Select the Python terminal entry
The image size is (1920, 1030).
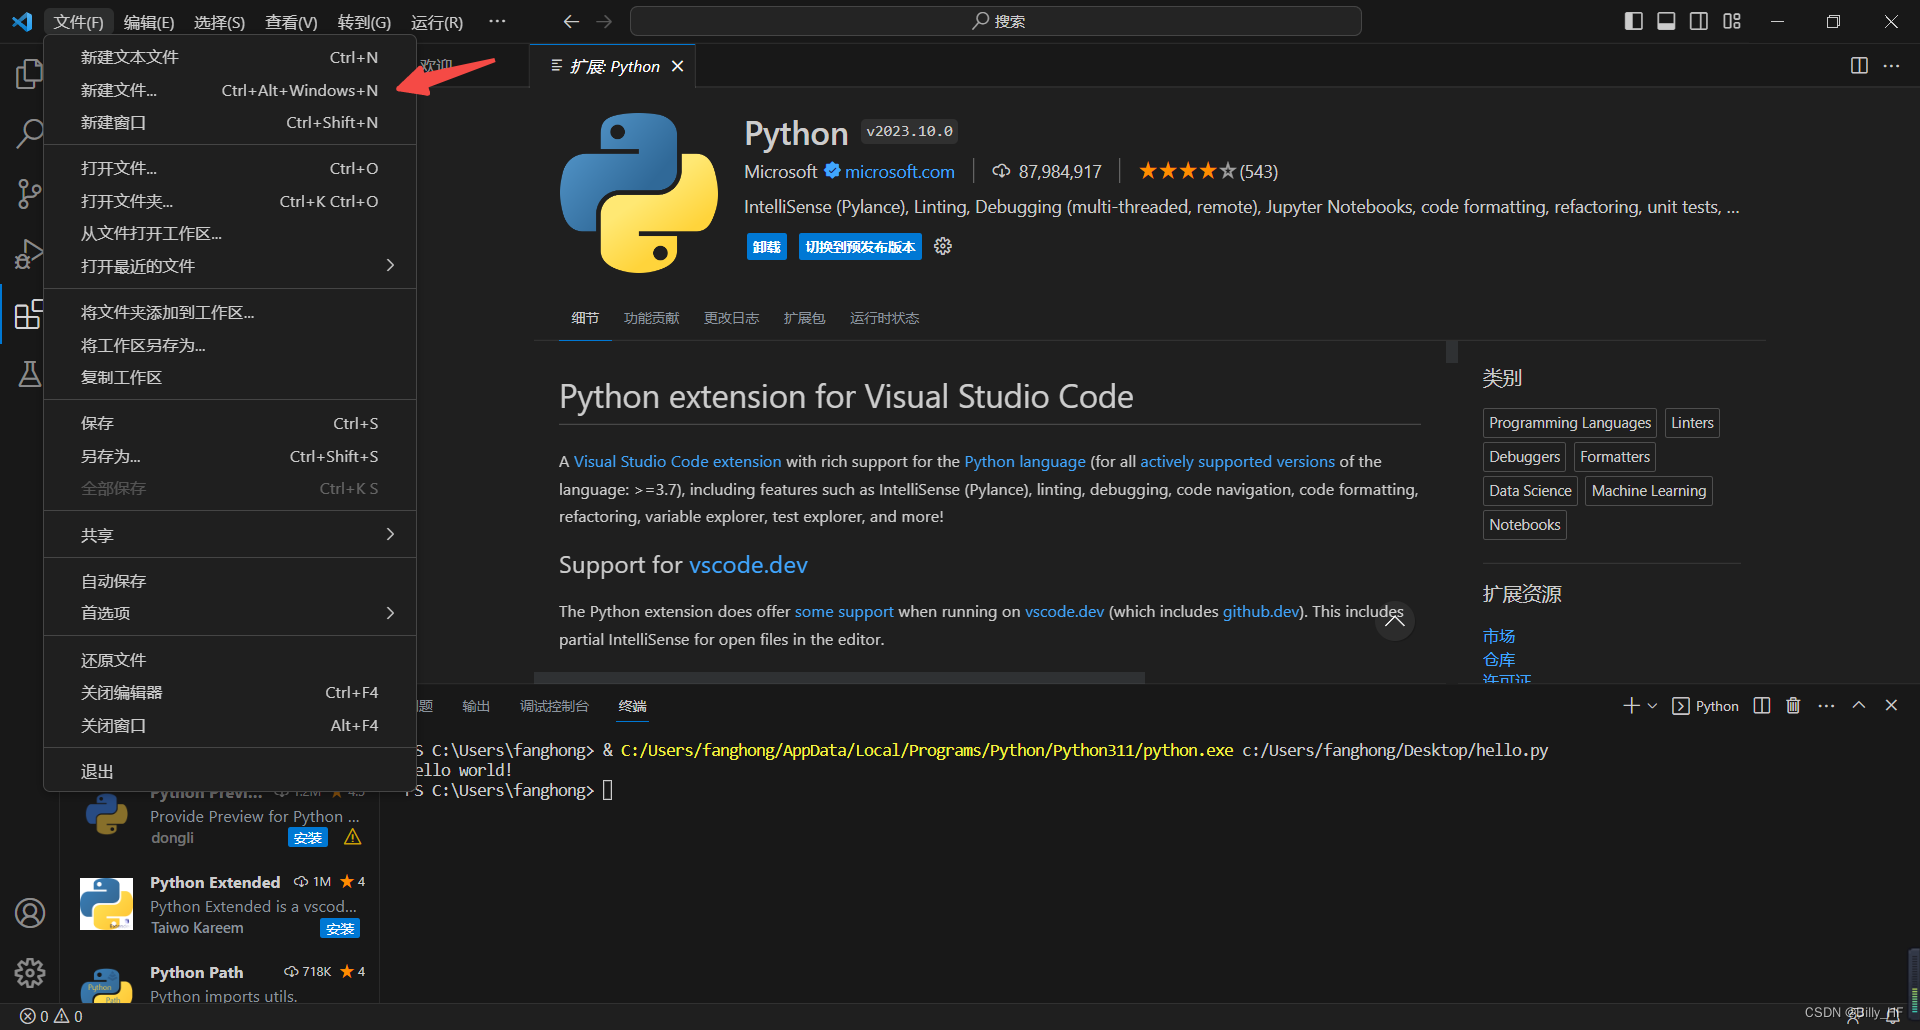click(1706, 706)
